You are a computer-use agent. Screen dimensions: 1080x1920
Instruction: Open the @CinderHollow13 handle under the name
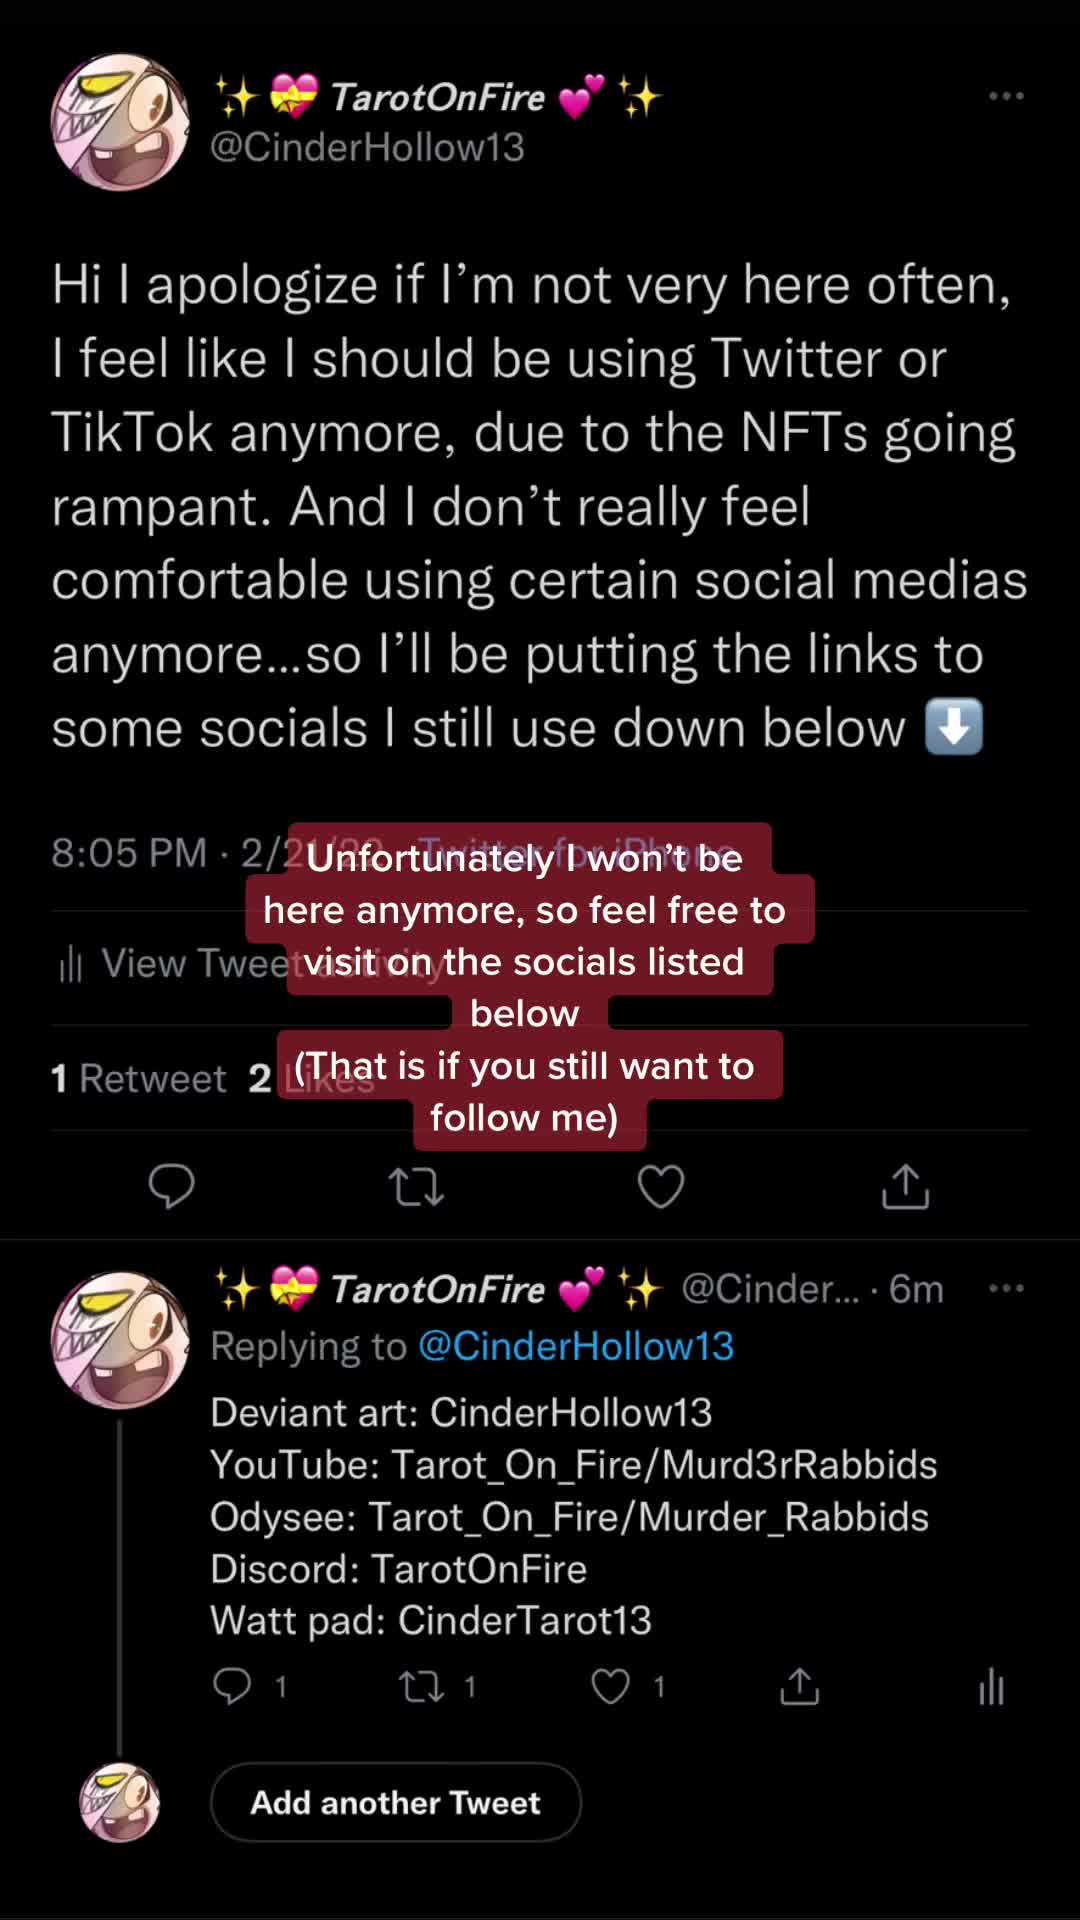click(x=367, y=148)
